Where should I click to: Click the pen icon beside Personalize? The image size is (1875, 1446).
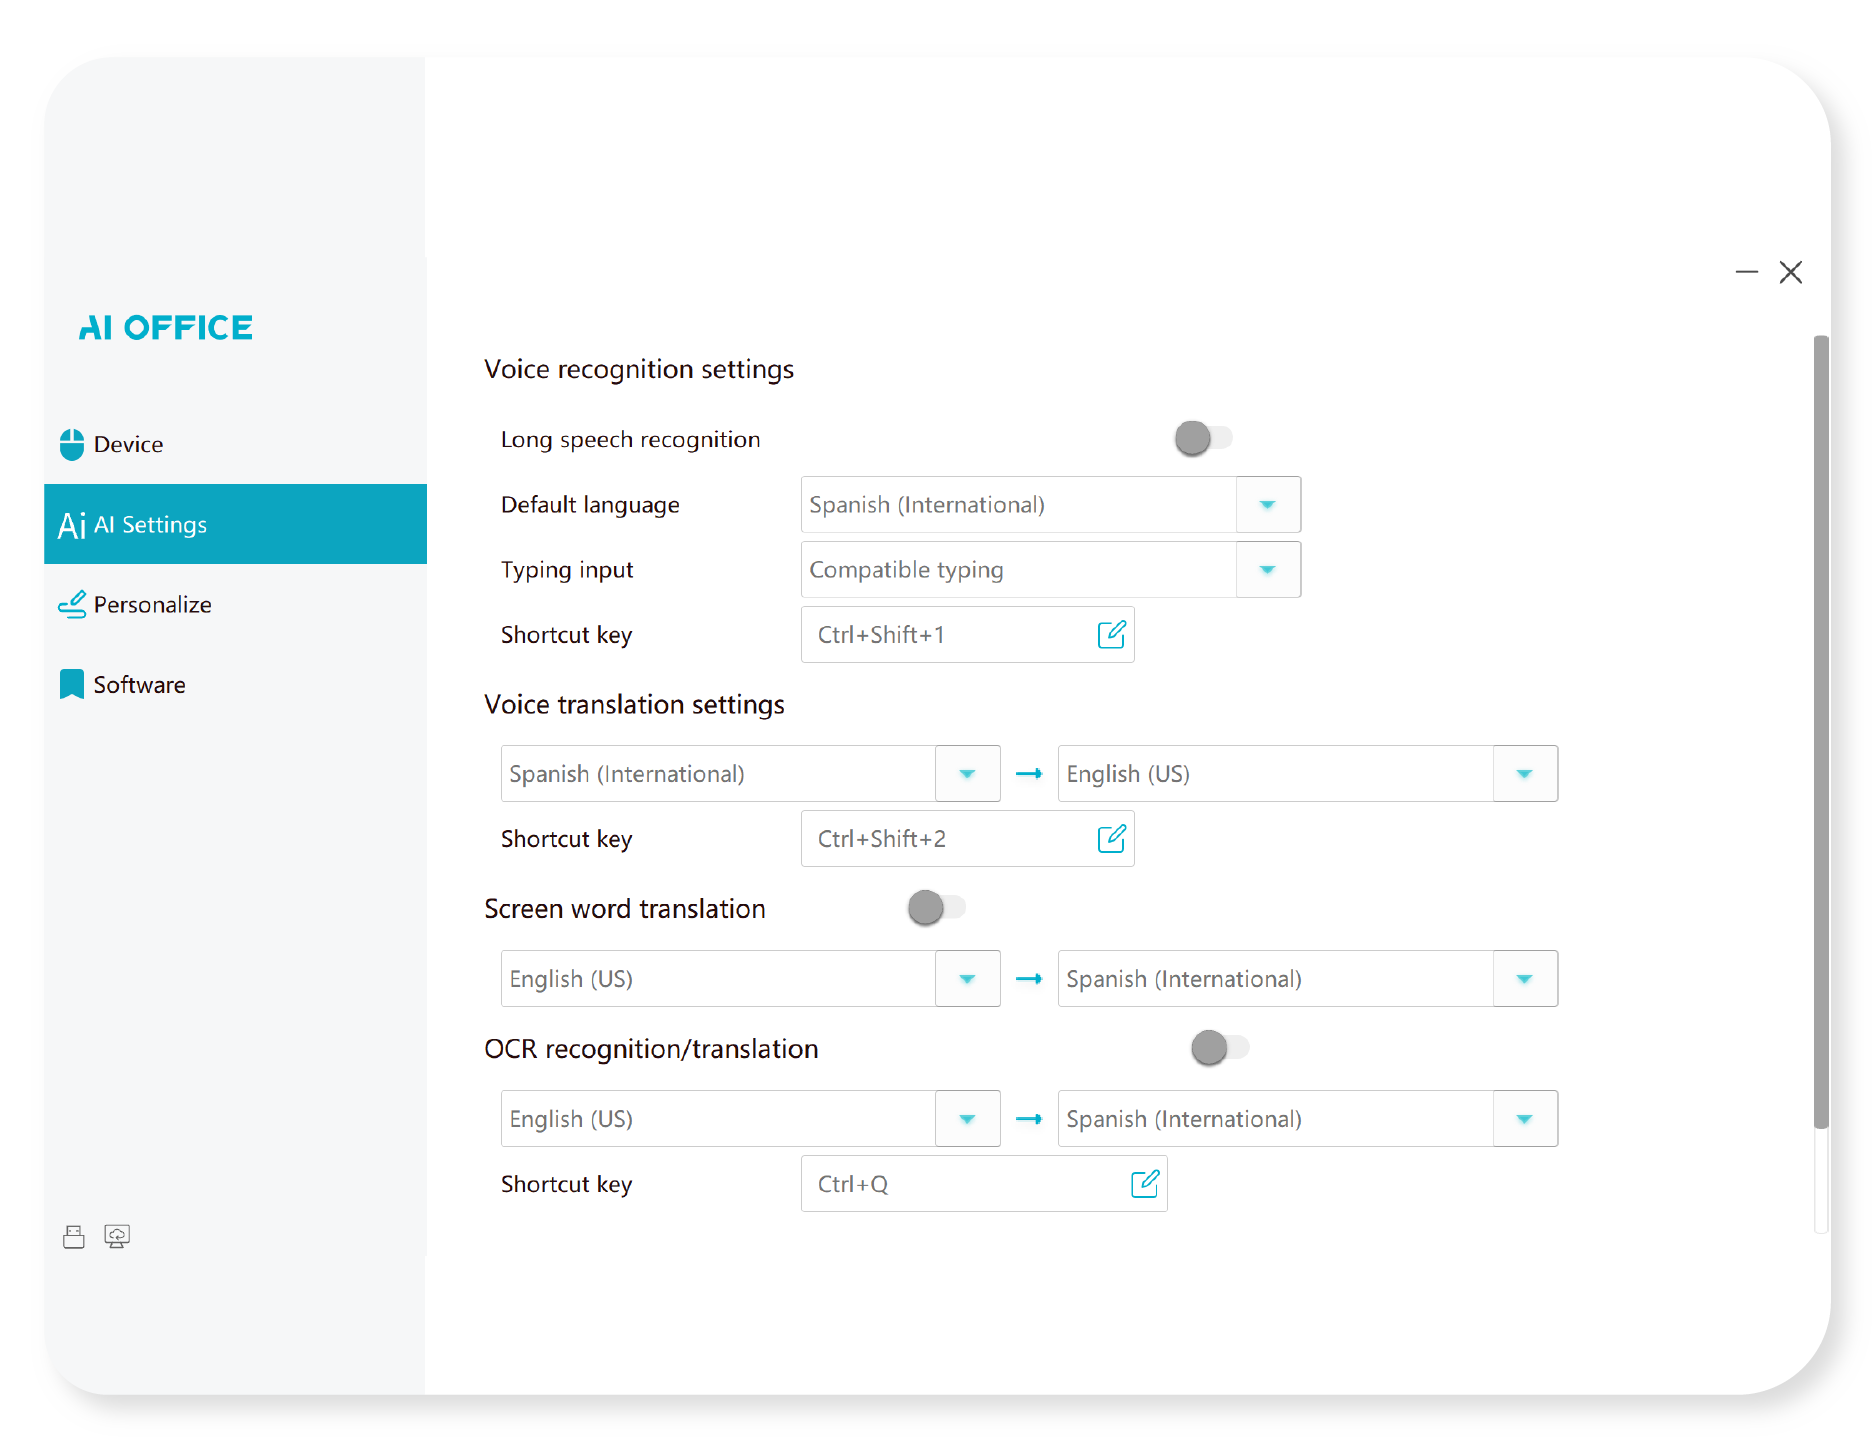coord(72,605)
